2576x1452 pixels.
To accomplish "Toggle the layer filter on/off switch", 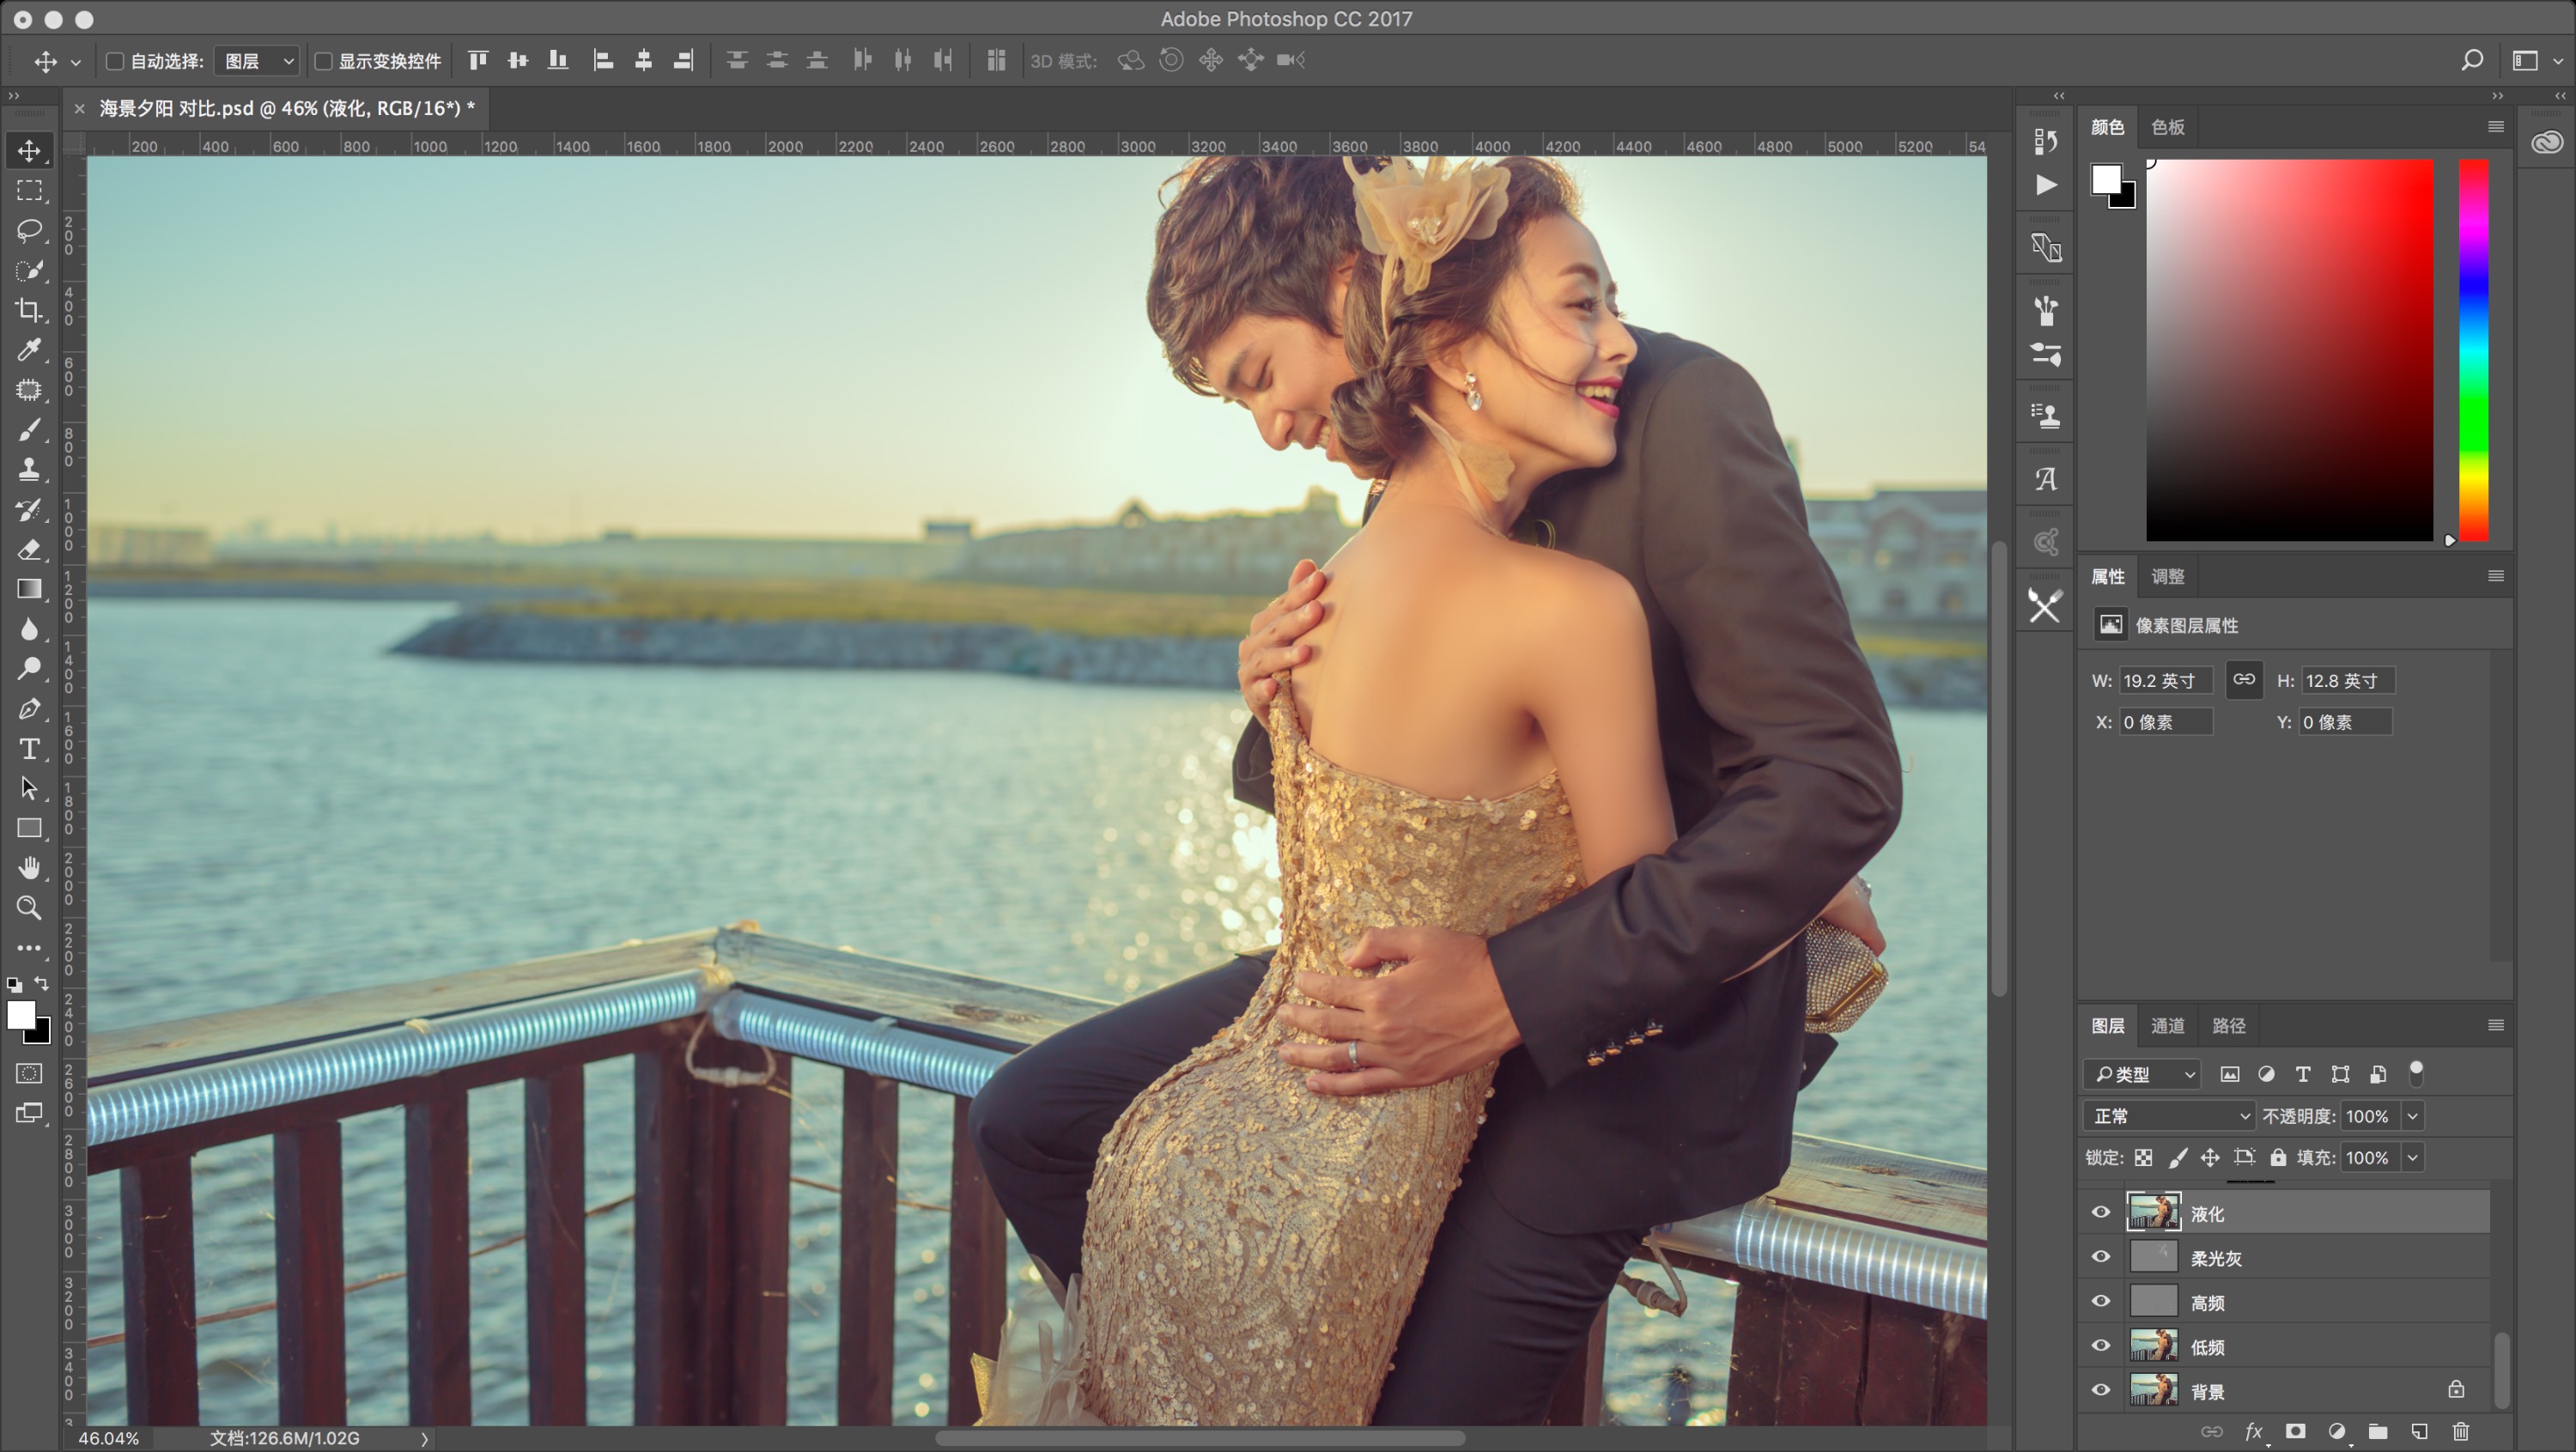I will tap(2416, 1073).
